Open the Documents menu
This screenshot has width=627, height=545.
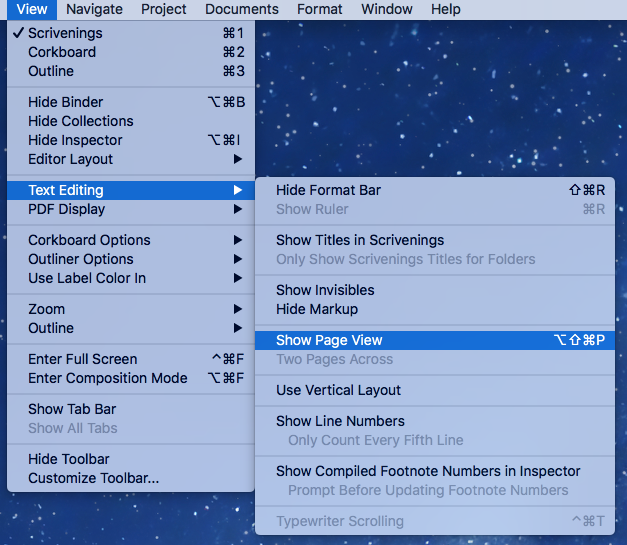tap(242, 9)
